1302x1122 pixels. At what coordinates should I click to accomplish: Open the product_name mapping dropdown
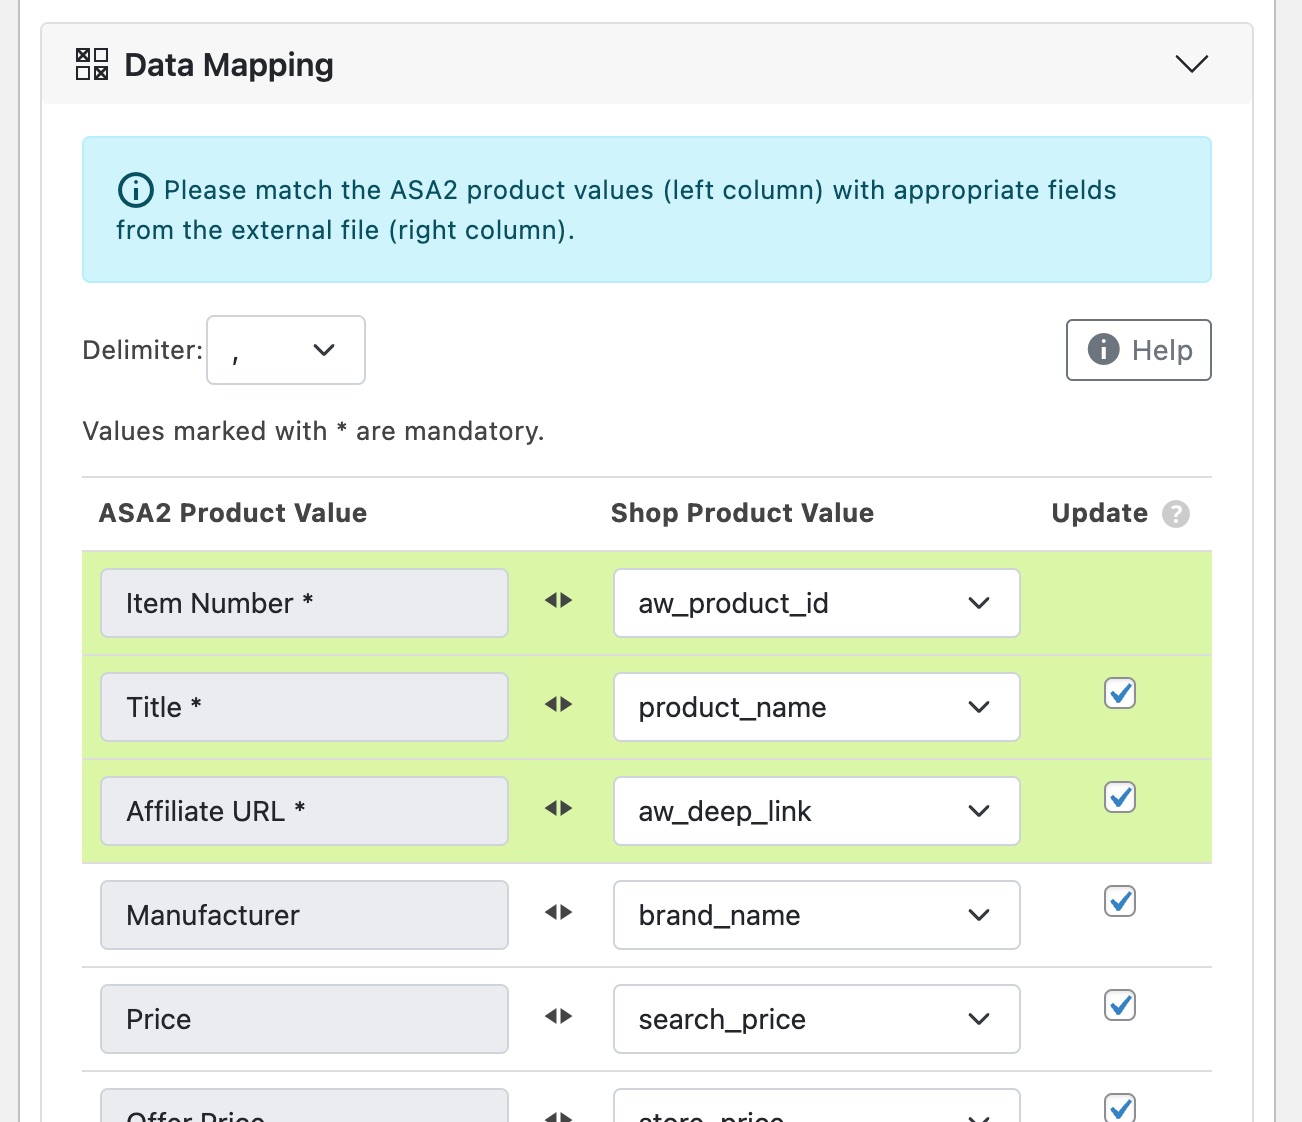(816, 707)
